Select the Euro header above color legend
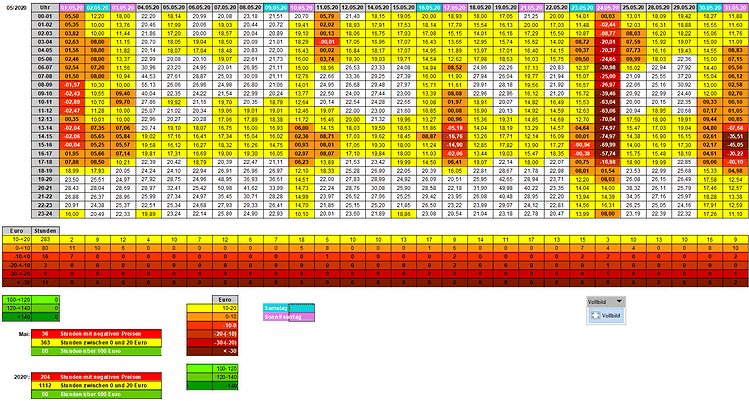This screenshot has width=749, height=401. [227, 299]
